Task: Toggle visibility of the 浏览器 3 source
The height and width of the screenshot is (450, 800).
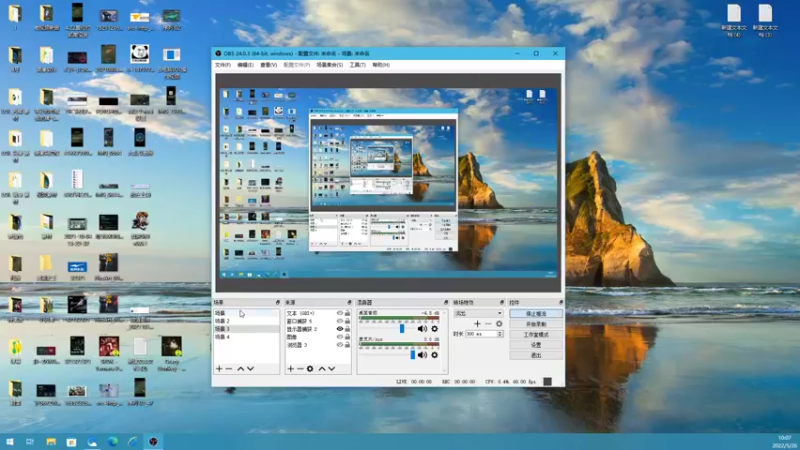Action: pos(340,345)
